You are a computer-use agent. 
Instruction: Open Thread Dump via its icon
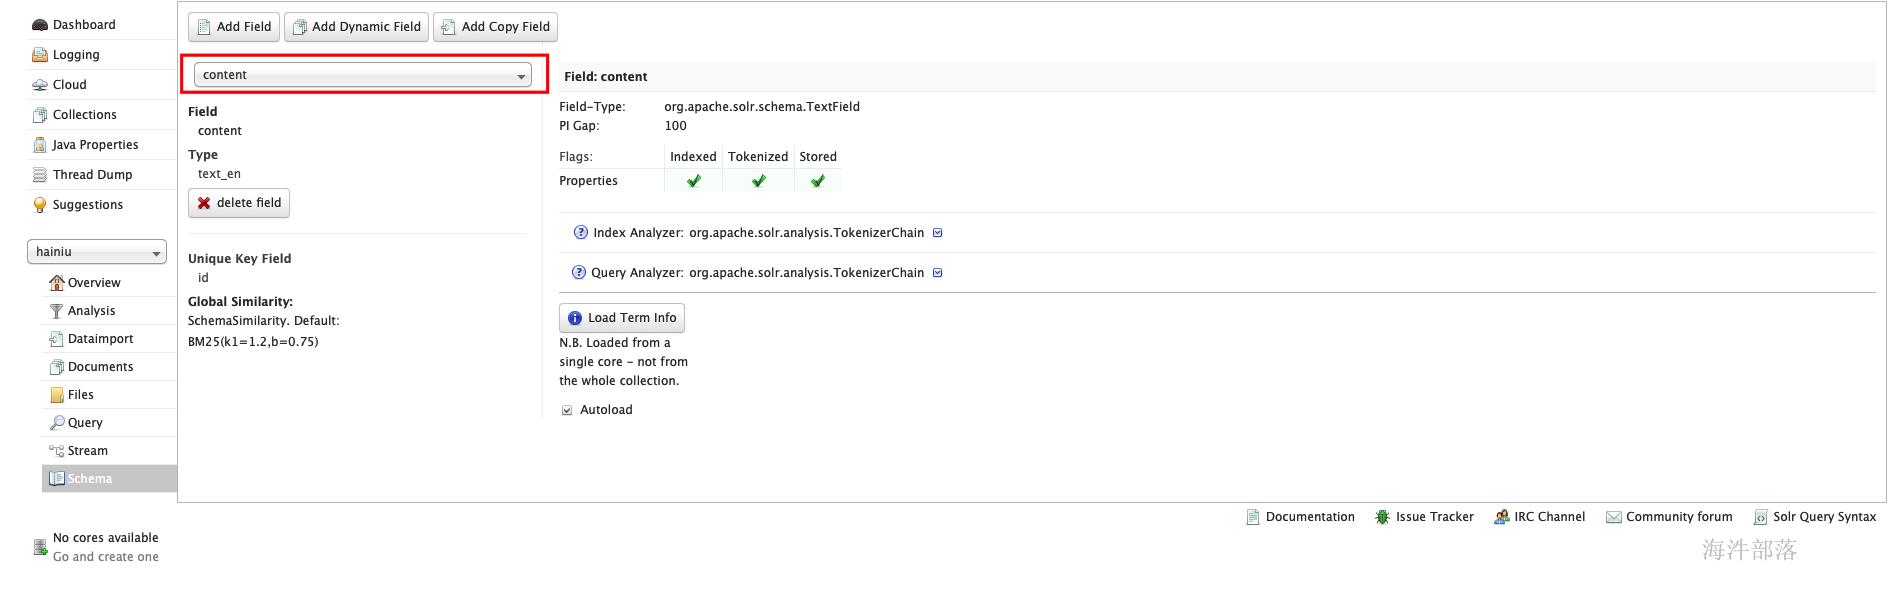[40, 175]
